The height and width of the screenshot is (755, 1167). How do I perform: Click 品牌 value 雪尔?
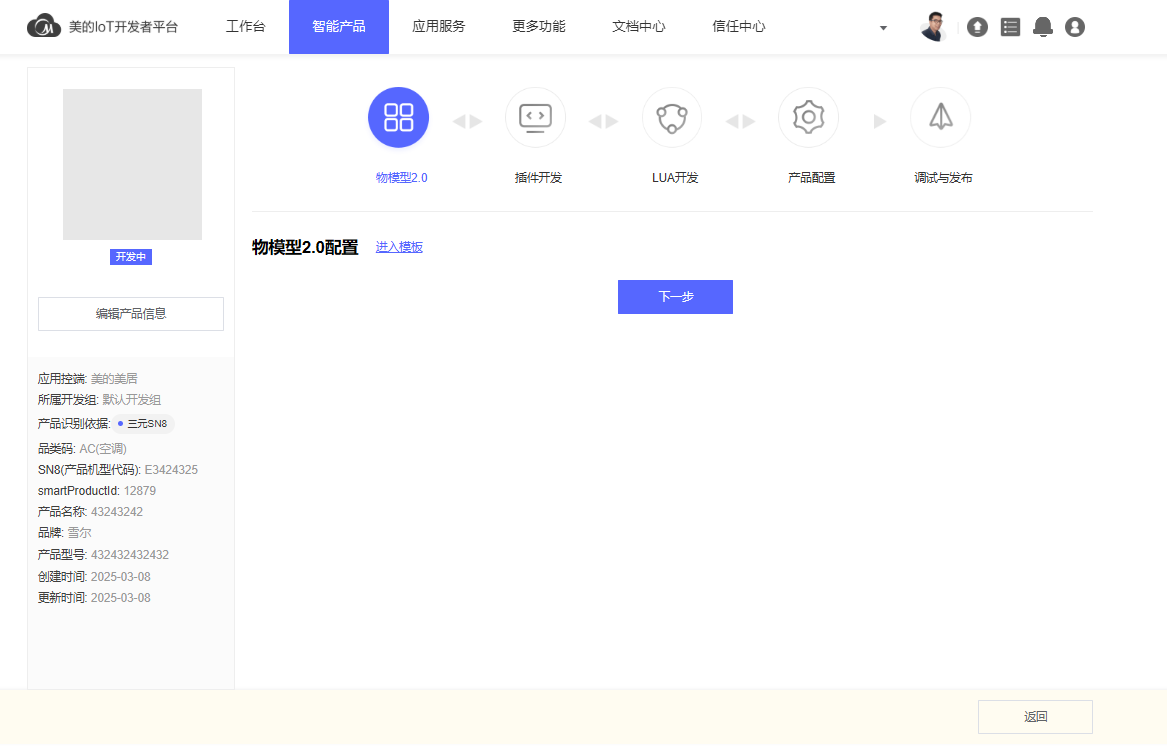(80, 533)
